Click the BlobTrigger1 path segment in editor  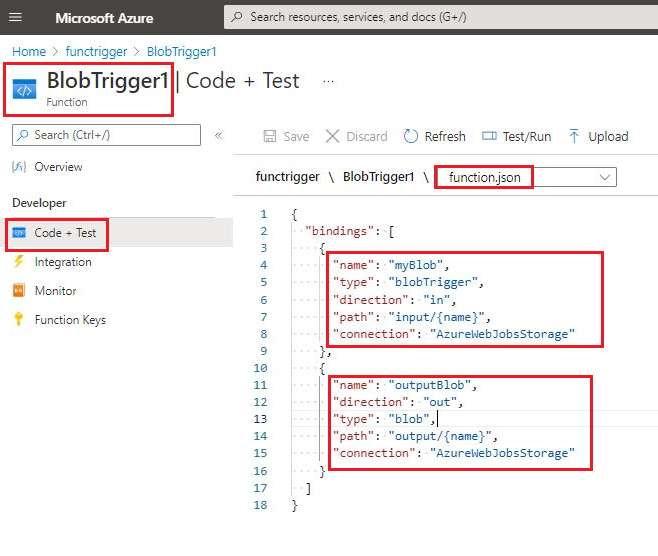tap(378, 177)
